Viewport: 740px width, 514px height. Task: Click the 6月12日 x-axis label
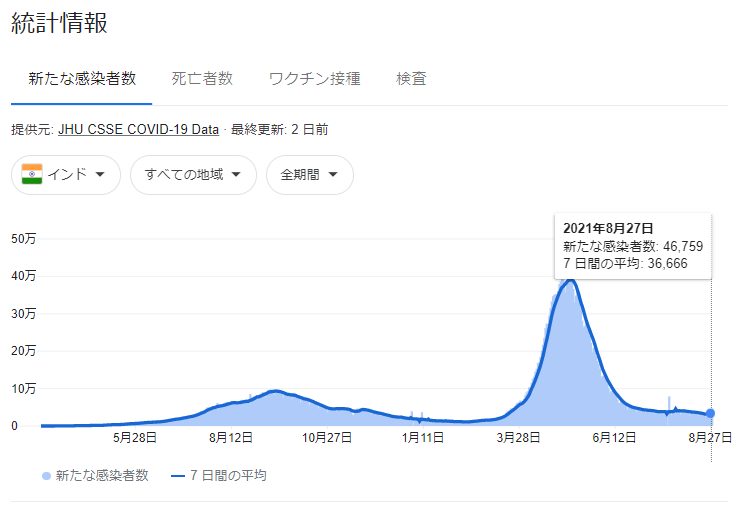(x=614, y=438)
